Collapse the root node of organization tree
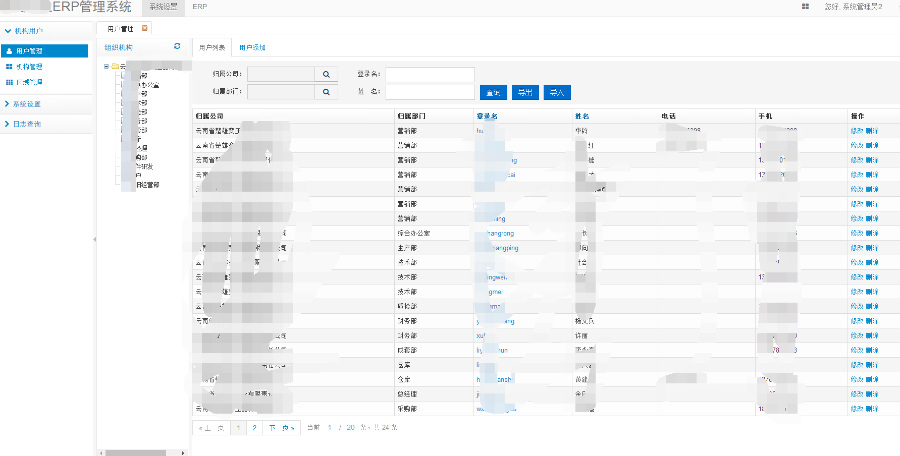Image resolution: width=900 pixels, height=456 pixels. [106, 66]
